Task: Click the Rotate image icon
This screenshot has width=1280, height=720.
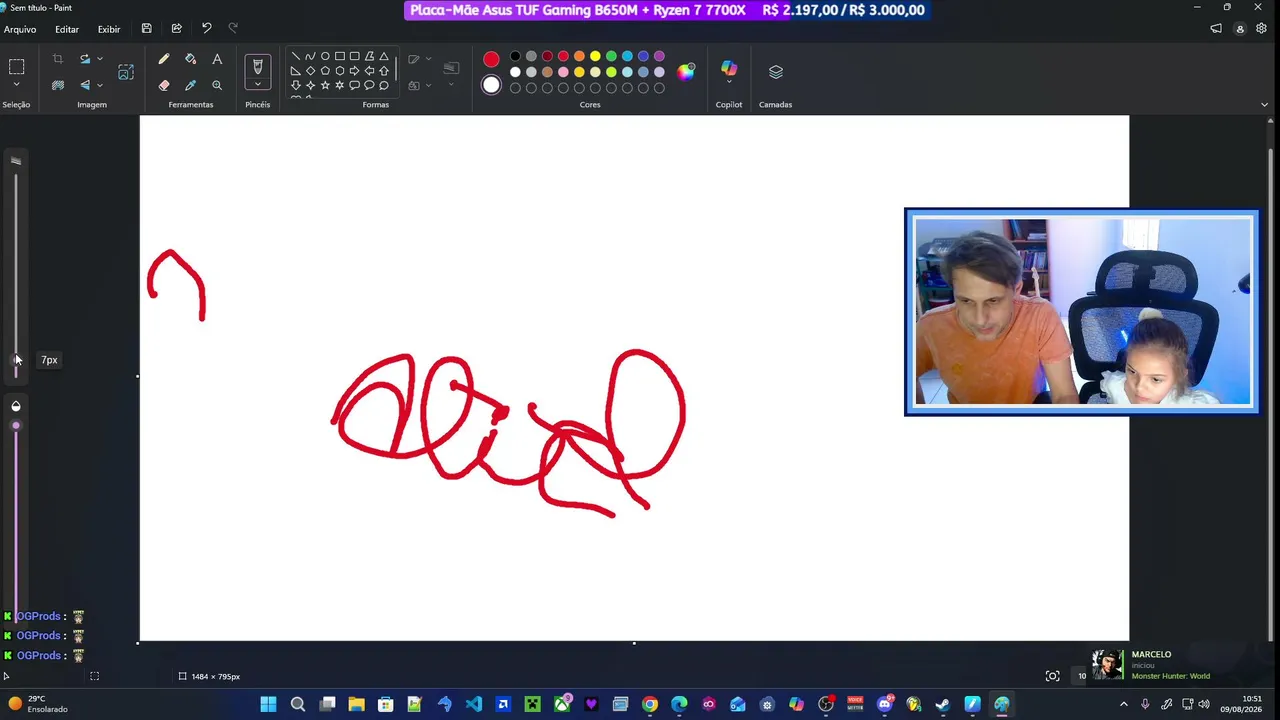Action: pyautogui.click(x=85, y=59)
